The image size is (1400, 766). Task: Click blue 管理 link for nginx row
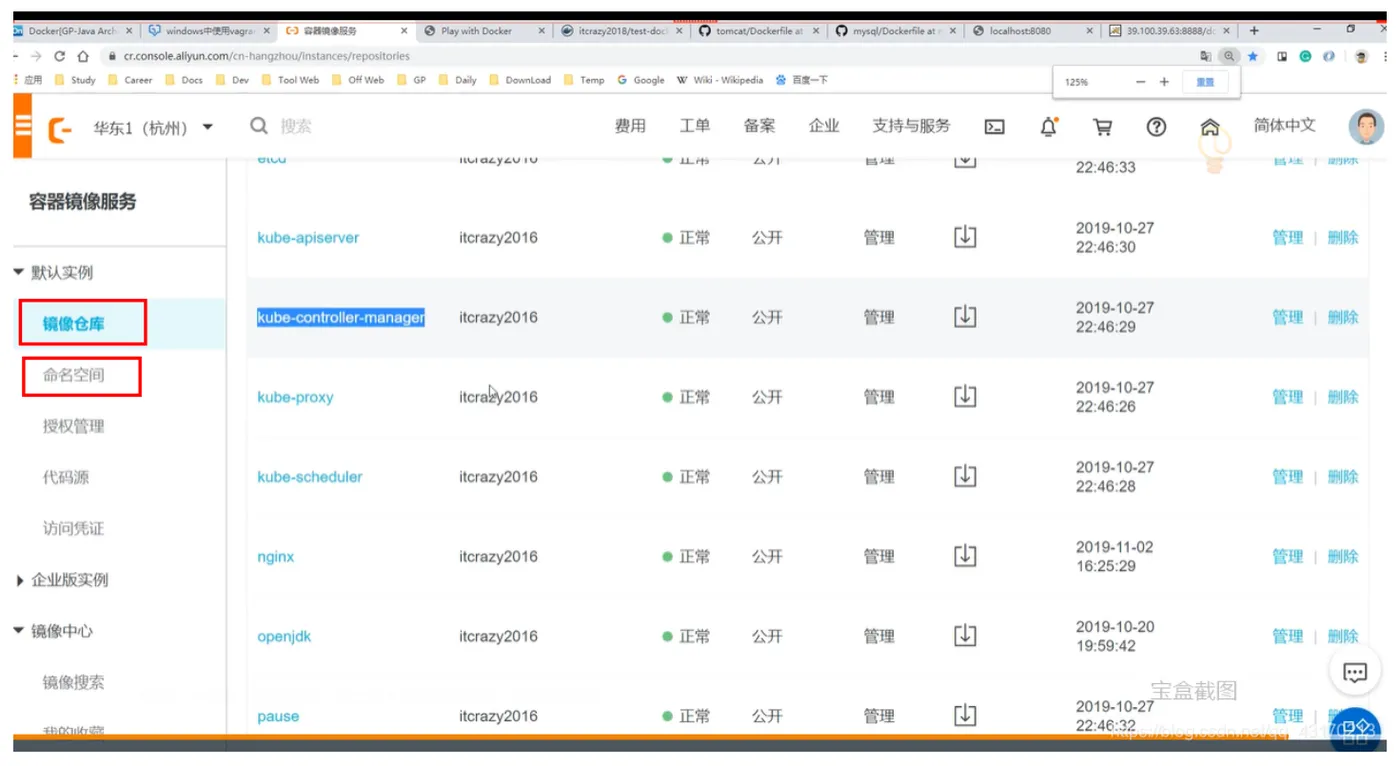point(1288,557)
